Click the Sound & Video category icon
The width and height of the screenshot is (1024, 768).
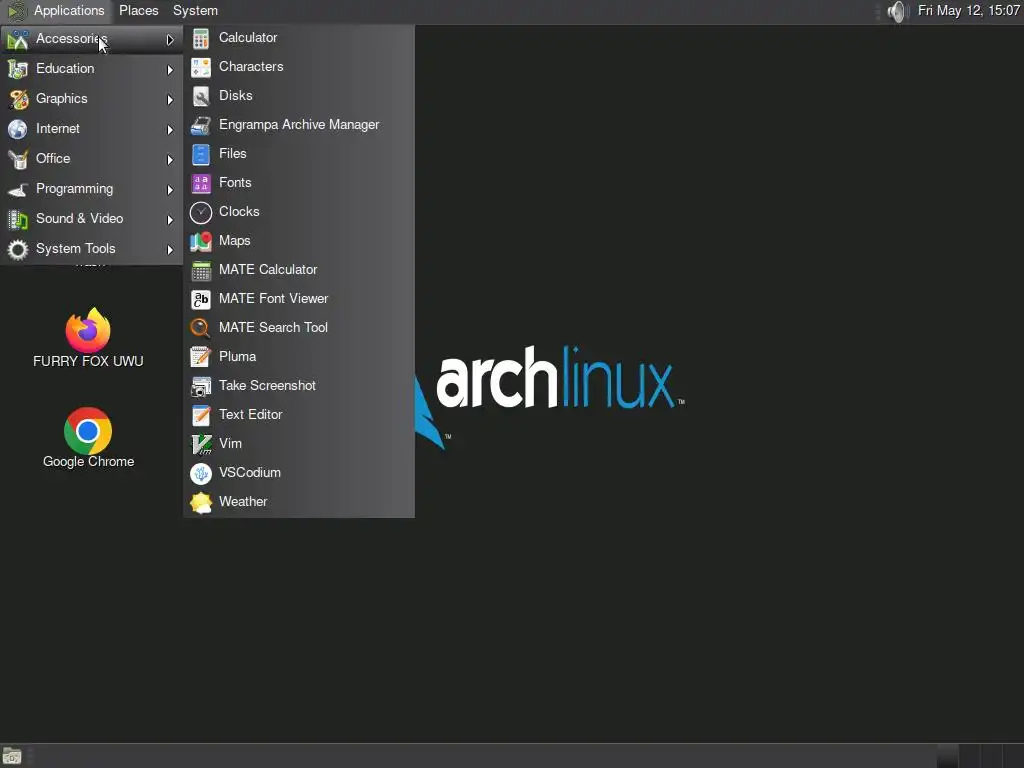click(x=18, y=219)
